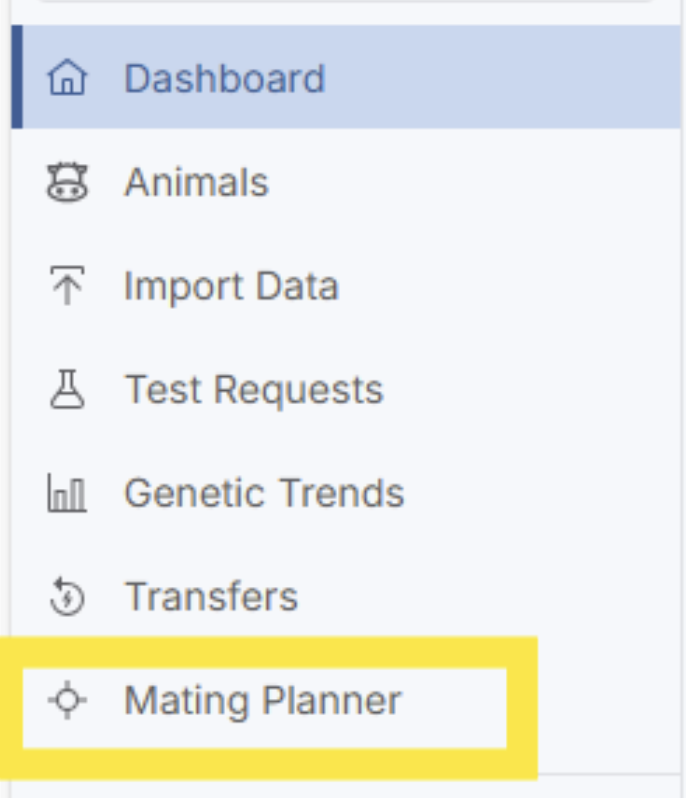
Task: Click the circular arrow Transfers icon
Action: point(67,598)
